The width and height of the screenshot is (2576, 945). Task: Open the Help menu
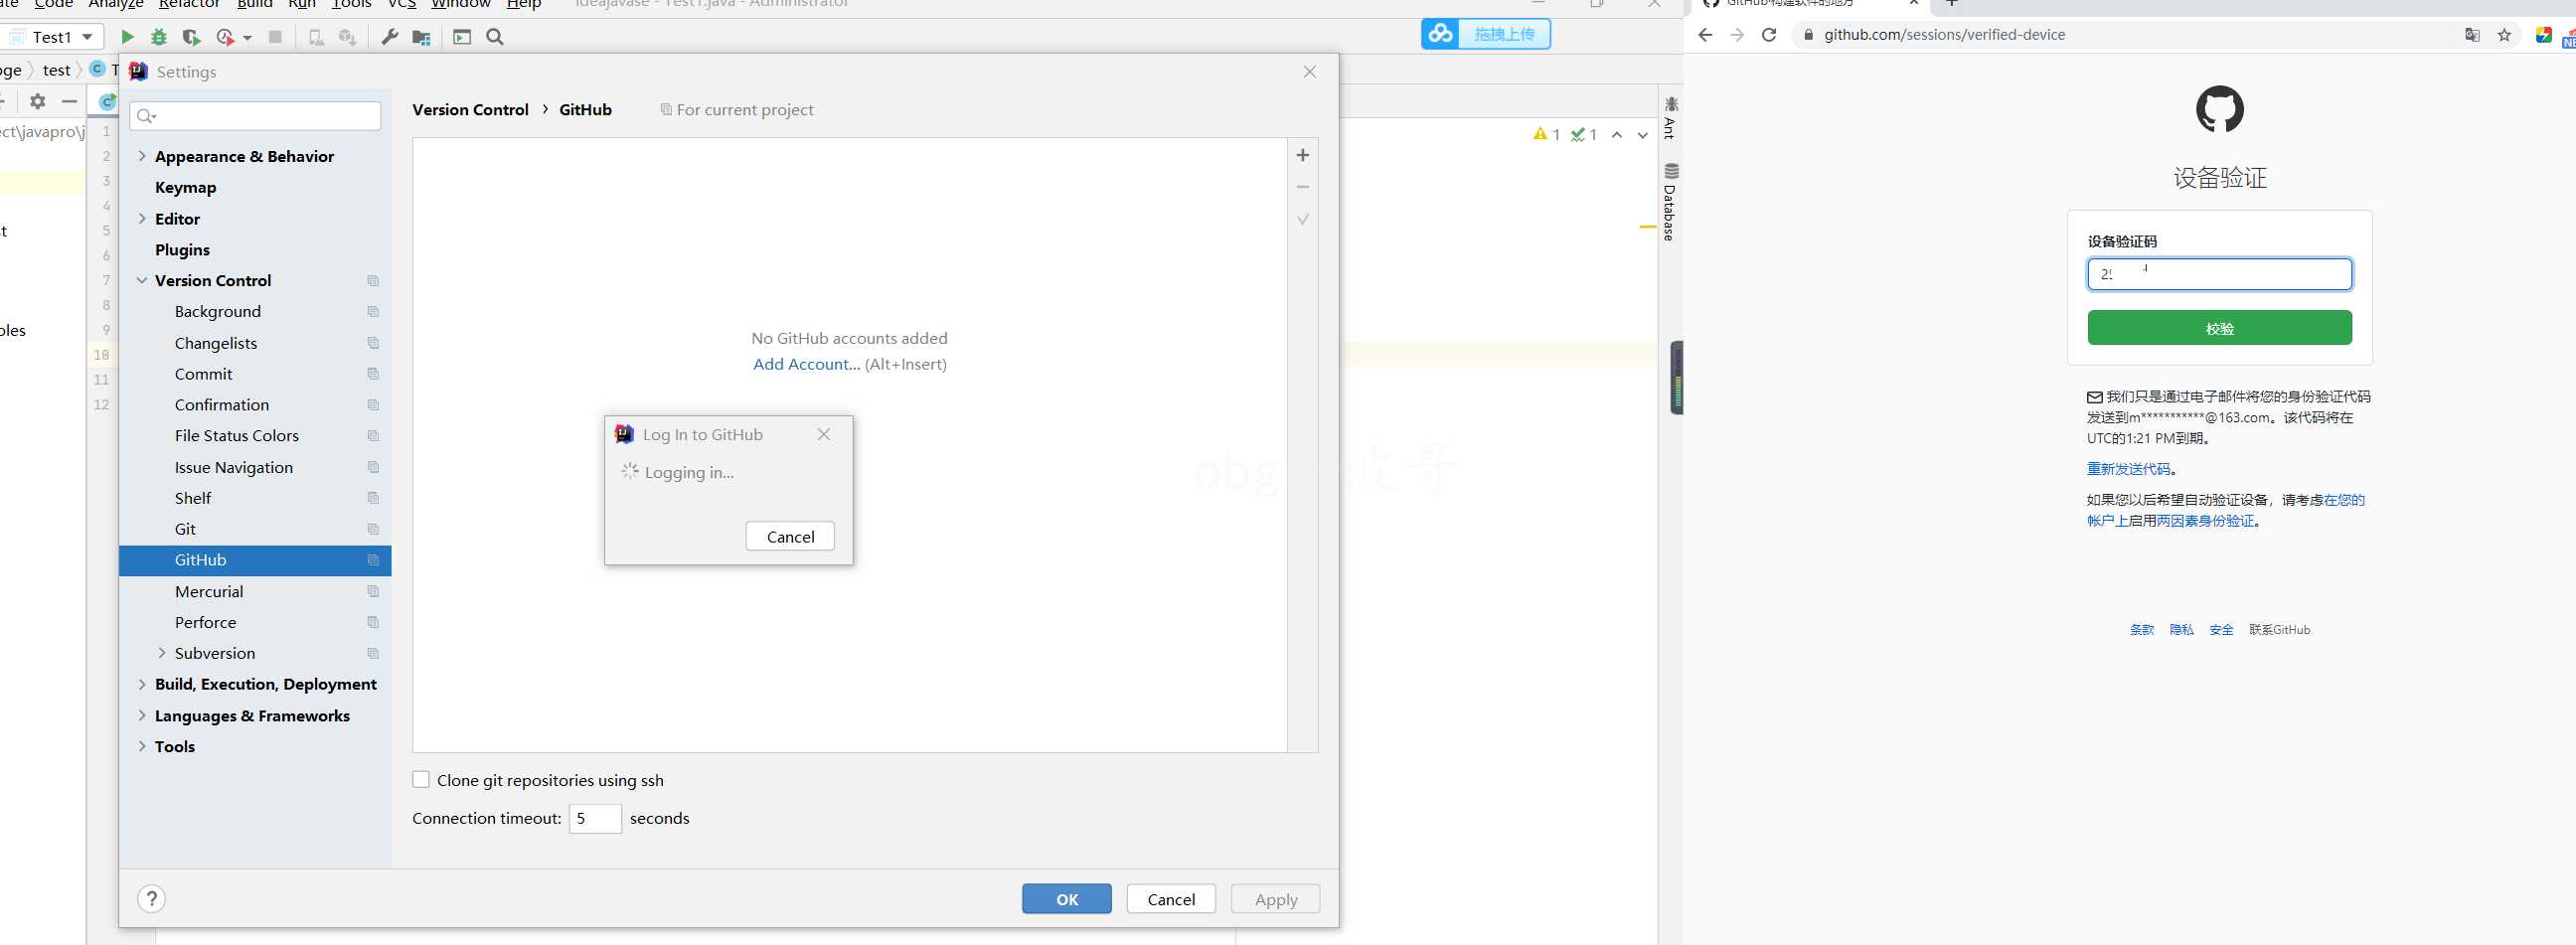click(x=524, y=4)
